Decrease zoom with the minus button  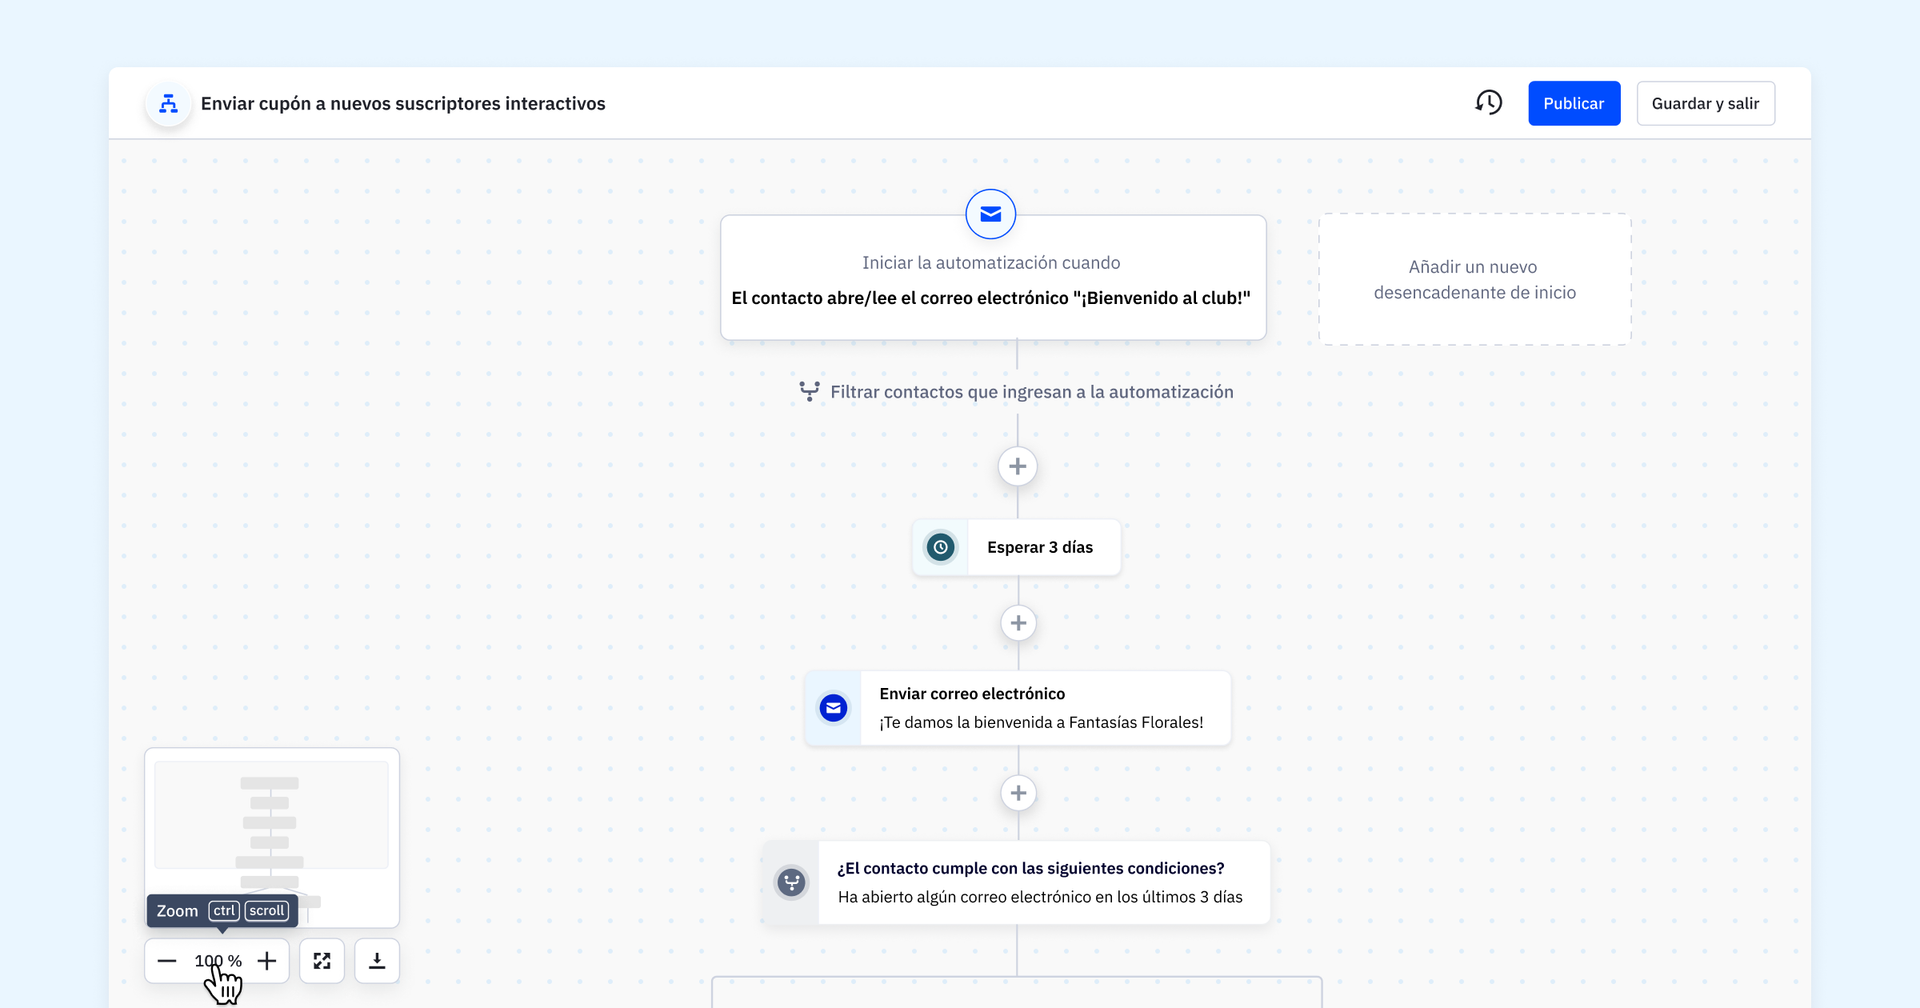167,961
